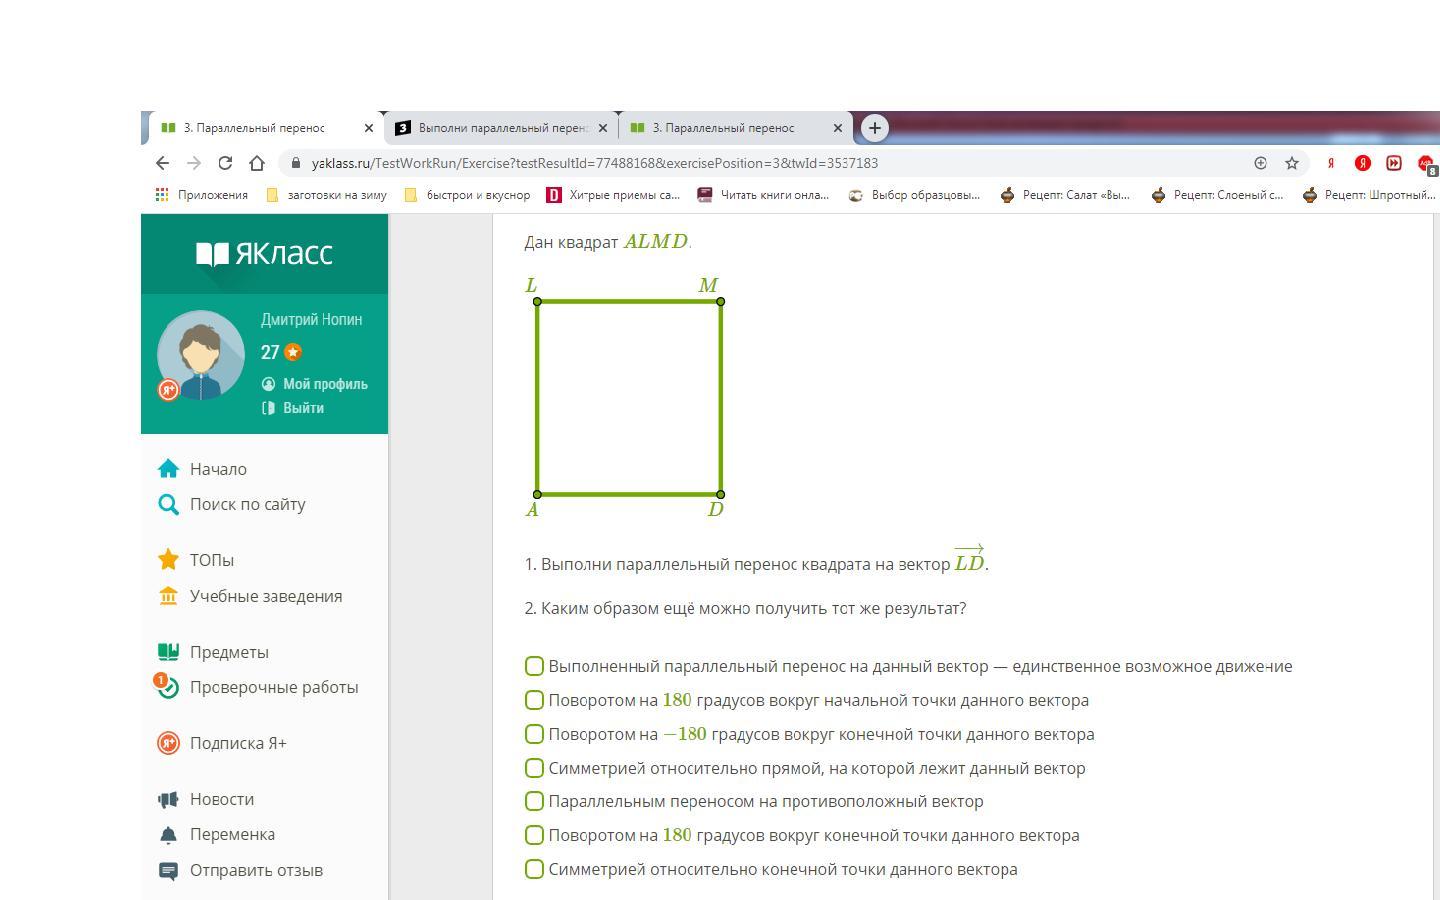Viewport: 1440px width, 900px height.
Task: Click the user avatar picture
Action: 201,355
